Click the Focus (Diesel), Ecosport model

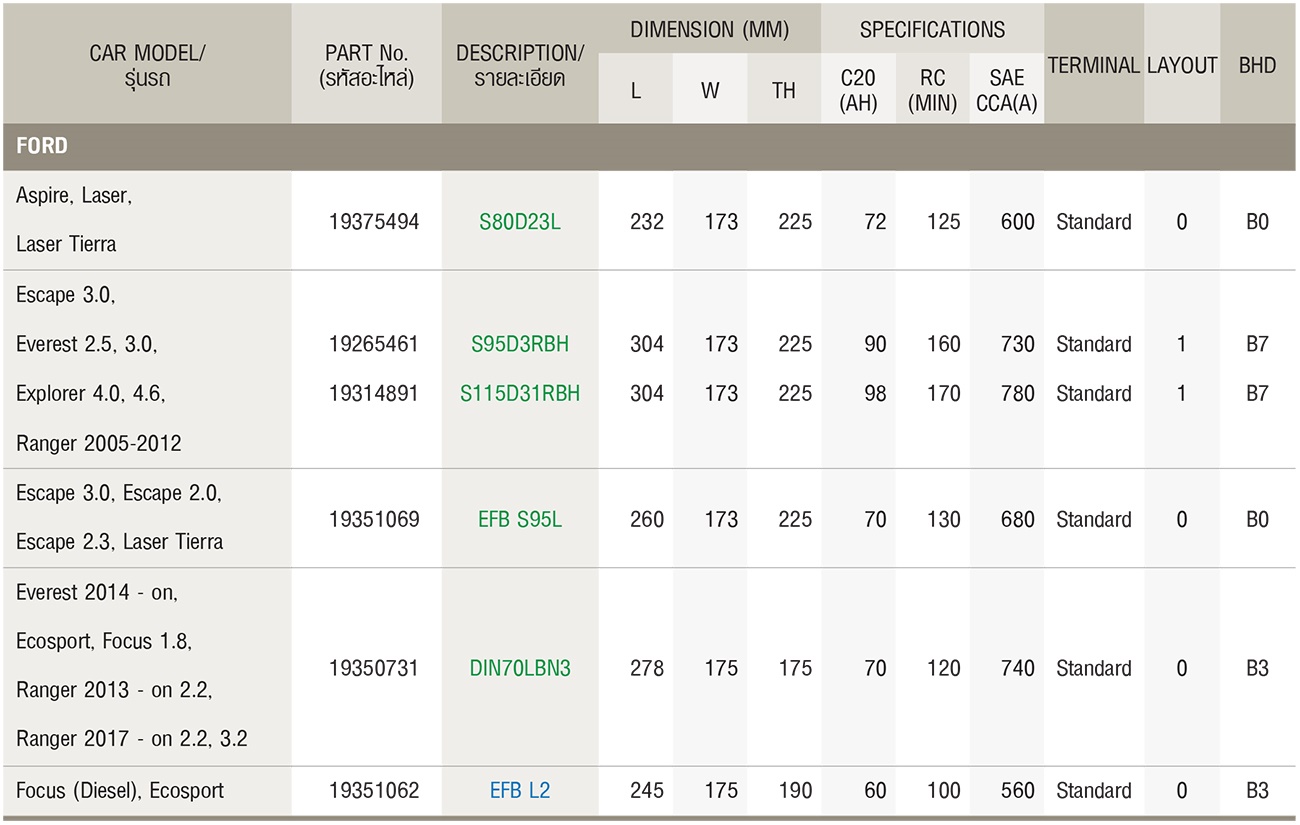[120, 791]
